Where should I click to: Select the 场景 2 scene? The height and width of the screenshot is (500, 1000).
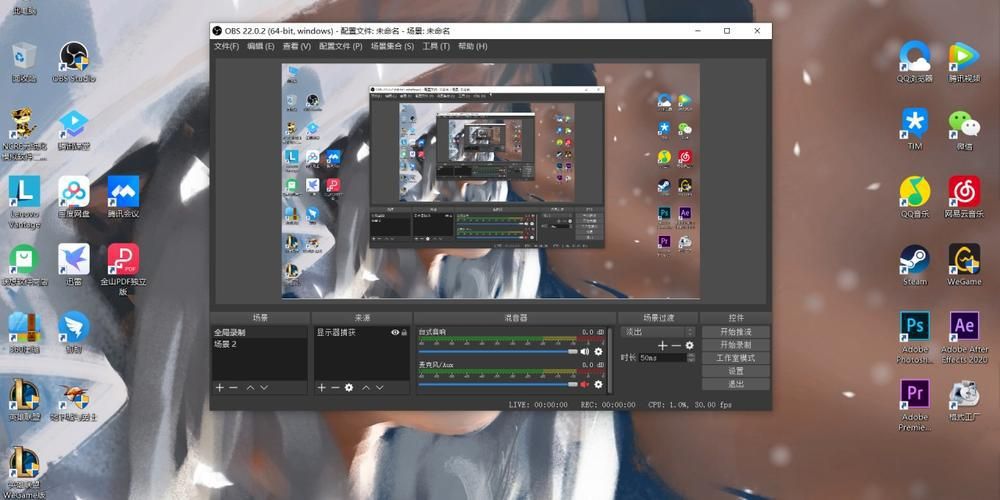click(260, 344)
